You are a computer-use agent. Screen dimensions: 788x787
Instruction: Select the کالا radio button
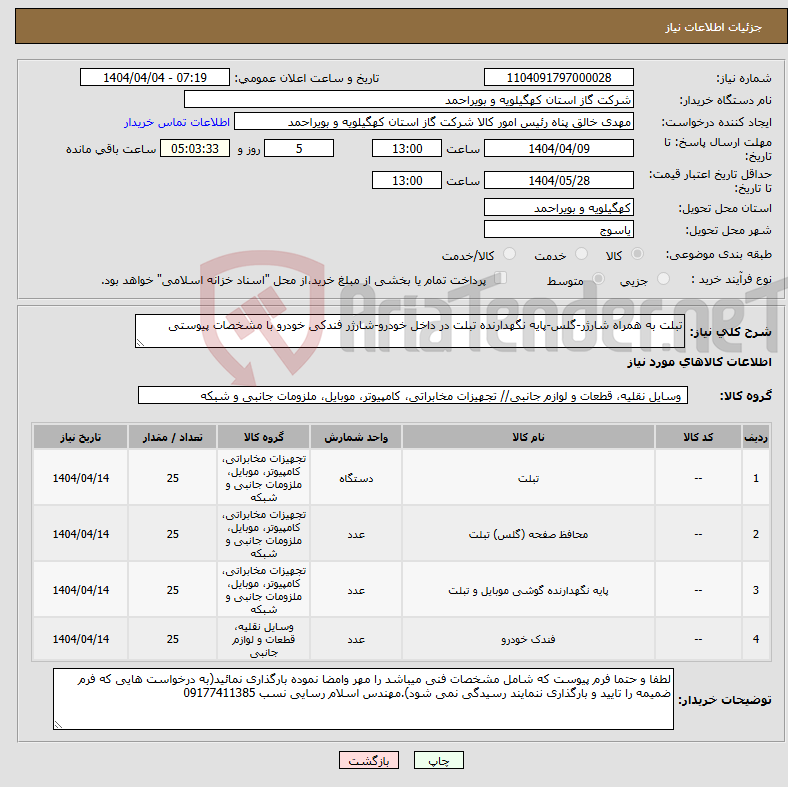pyautogui.click(x=637, y=254)
